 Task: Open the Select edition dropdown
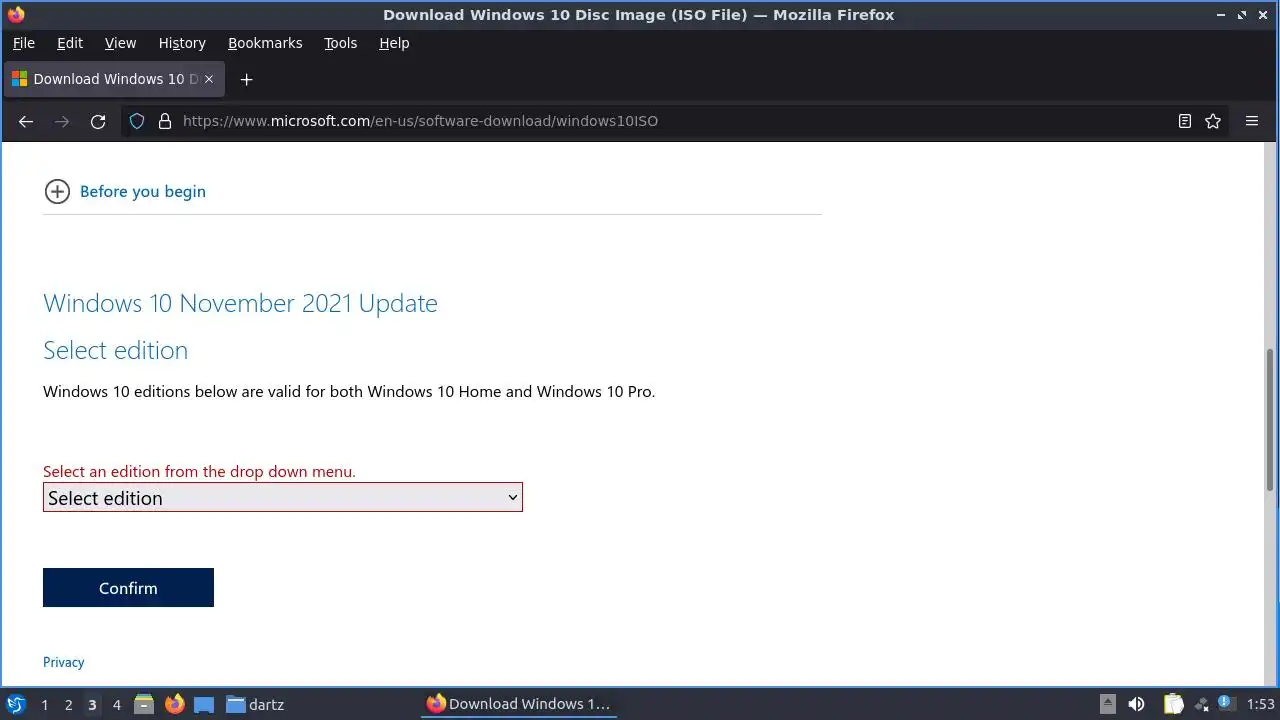point(283,498)
